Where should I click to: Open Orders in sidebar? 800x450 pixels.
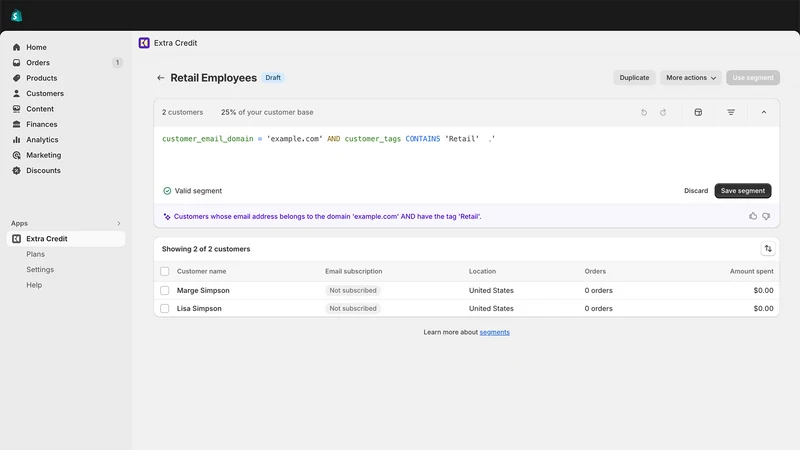coord(38,62)
